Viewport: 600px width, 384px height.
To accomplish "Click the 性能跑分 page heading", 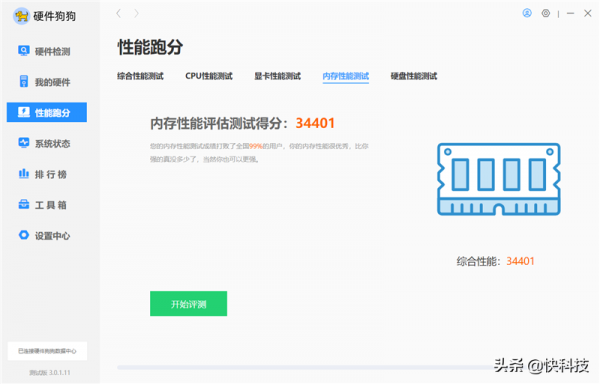I will (x=150, y=47).
